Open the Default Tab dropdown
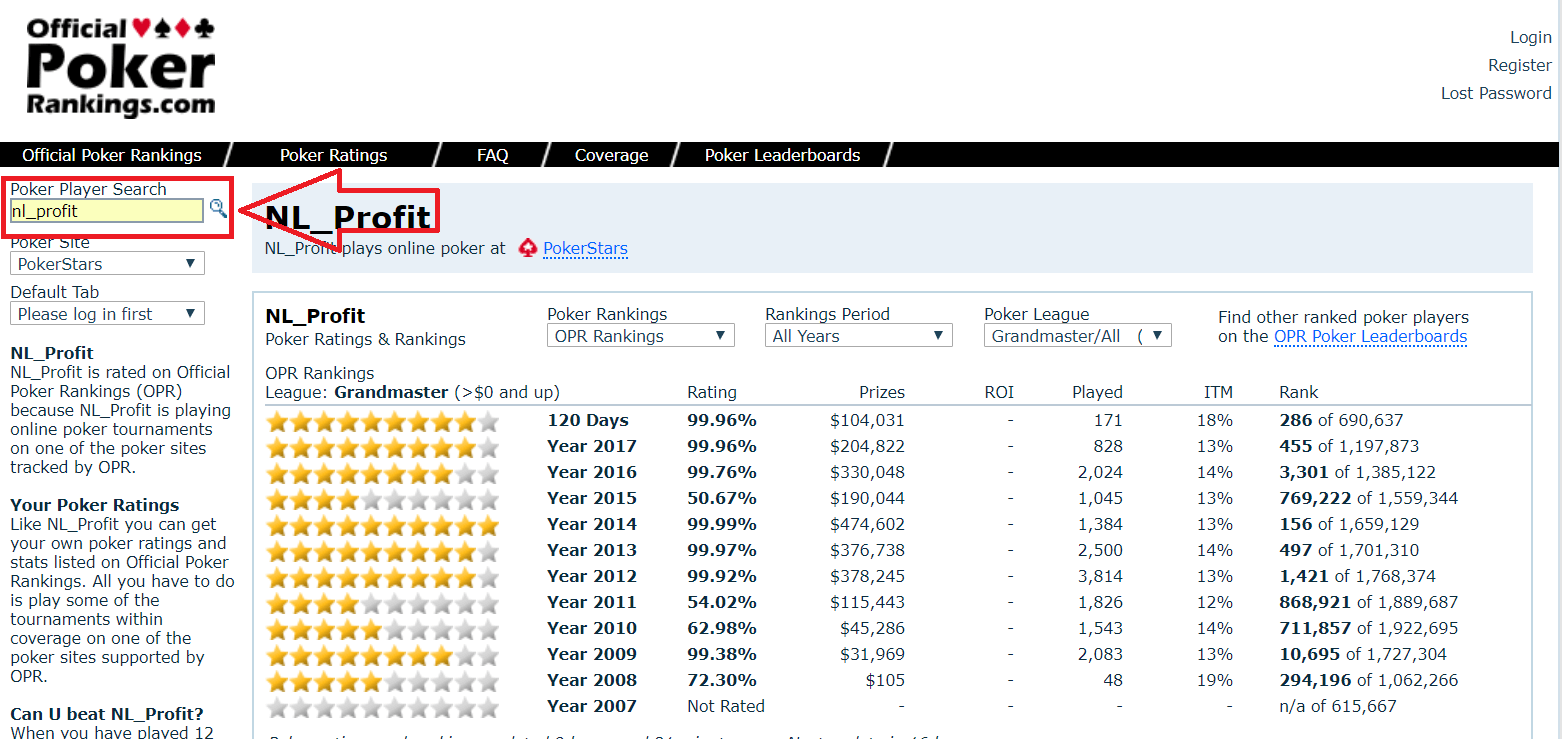This screenshot has width=1562, height=739. click(x=107, y=312)
